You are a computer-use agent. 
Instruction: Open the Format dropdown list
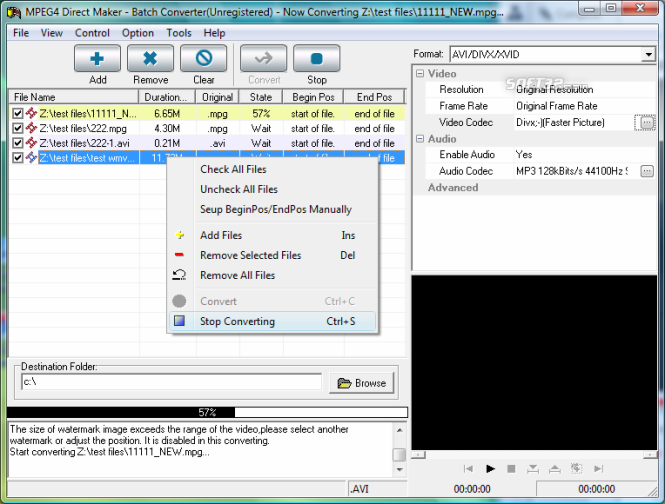point(648,54)
